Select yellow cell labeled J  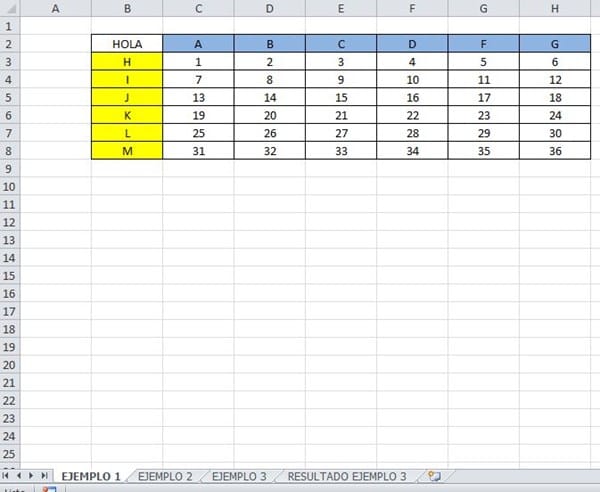(127, 97)
